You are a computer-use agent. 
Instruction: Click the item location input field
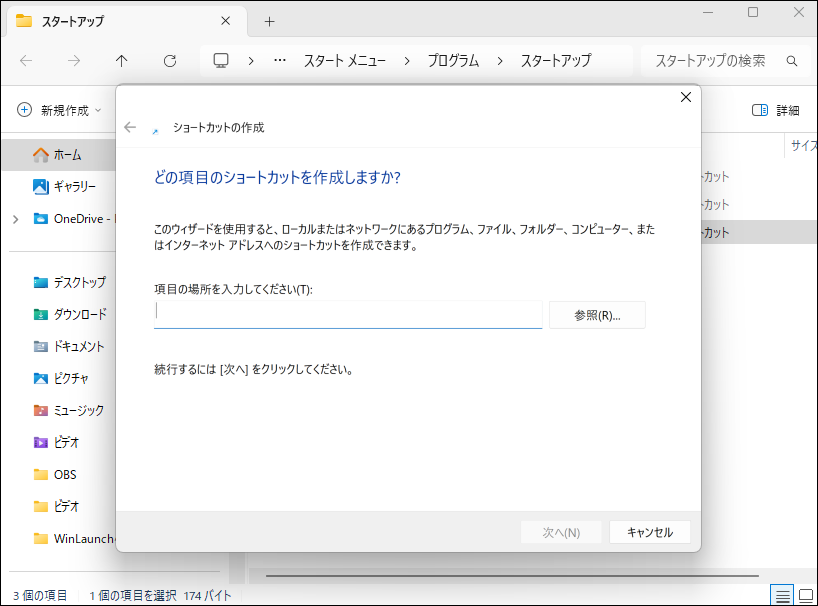348,314
